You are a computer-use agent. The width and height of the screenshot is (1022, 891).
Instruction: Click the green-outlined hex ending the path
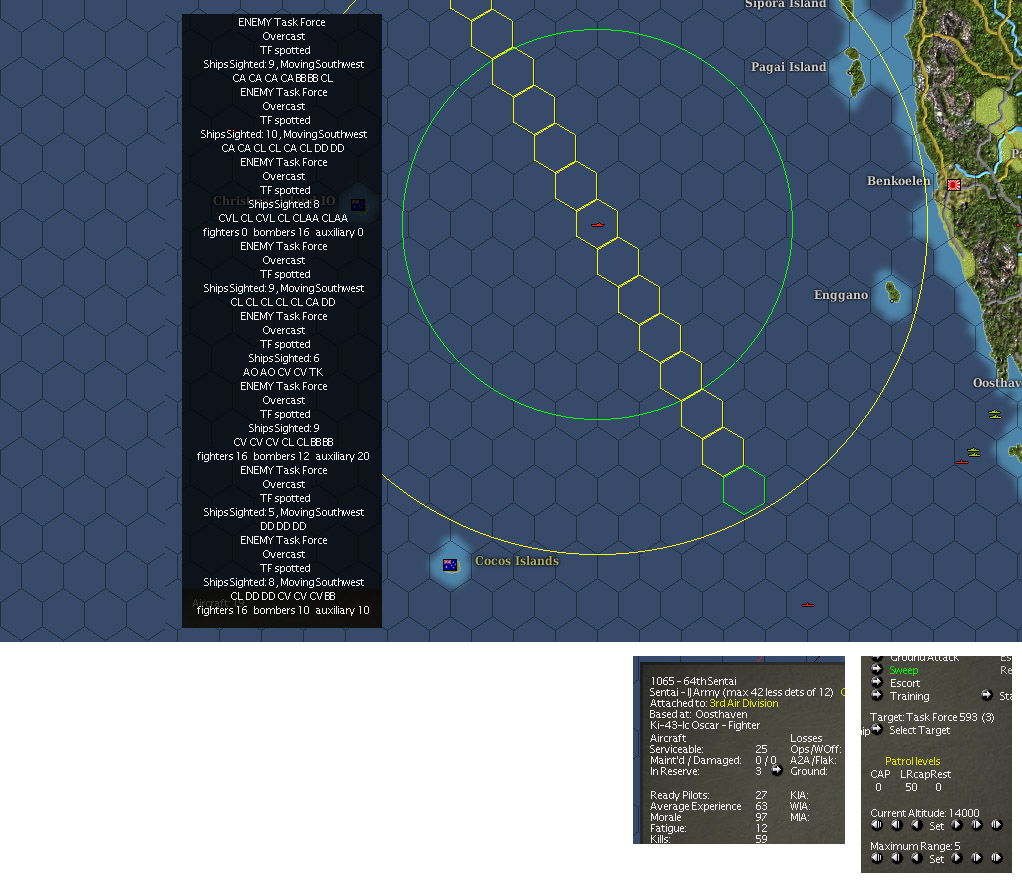point(744,490)
